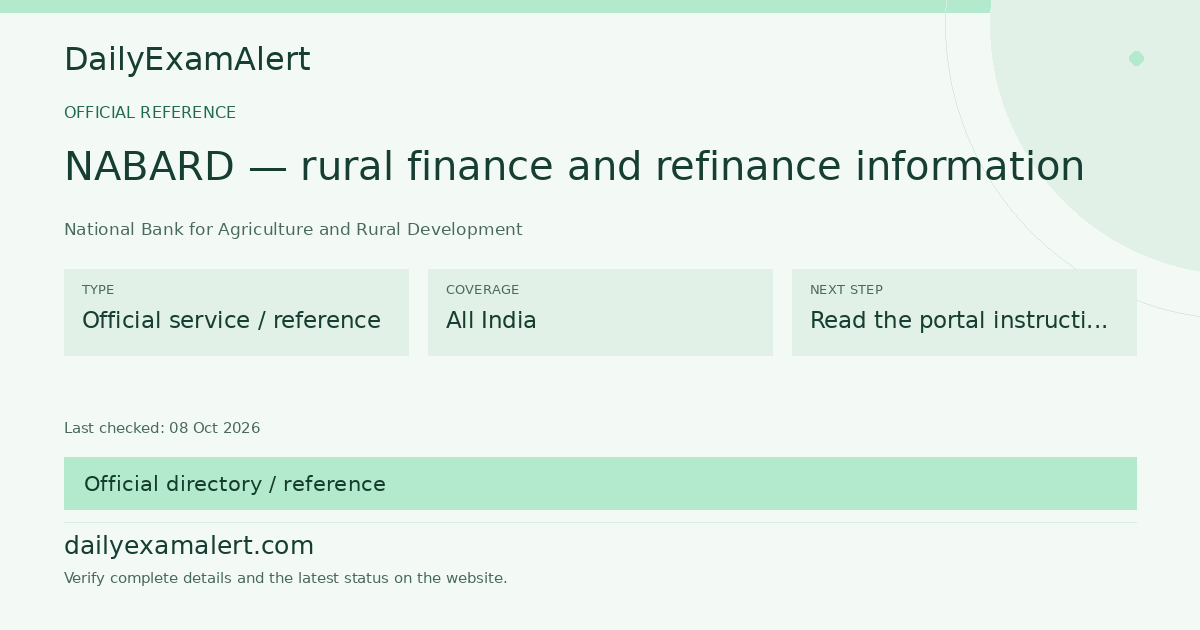Open the Official service / reference type card
Viewport: 1200px width, 630px height.
click(x=236, y=312)
